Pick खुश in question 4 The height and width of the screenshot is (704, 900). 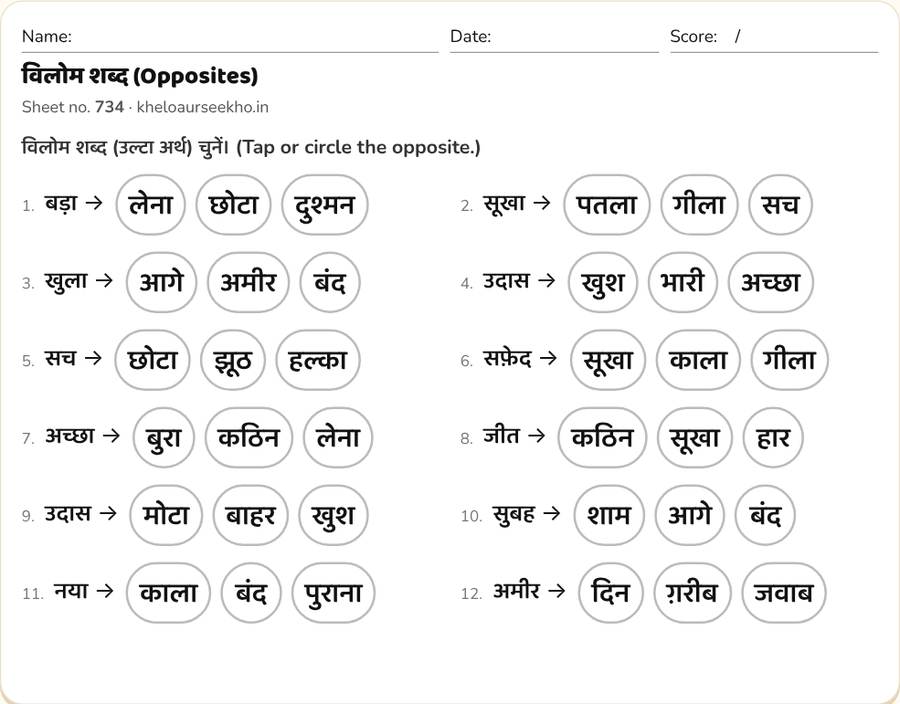tap(603, 282)
